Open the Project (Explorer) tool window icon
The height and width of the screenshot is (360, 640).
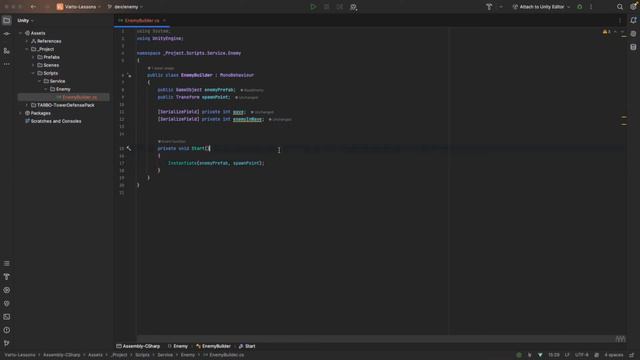(x=7, y=20)
